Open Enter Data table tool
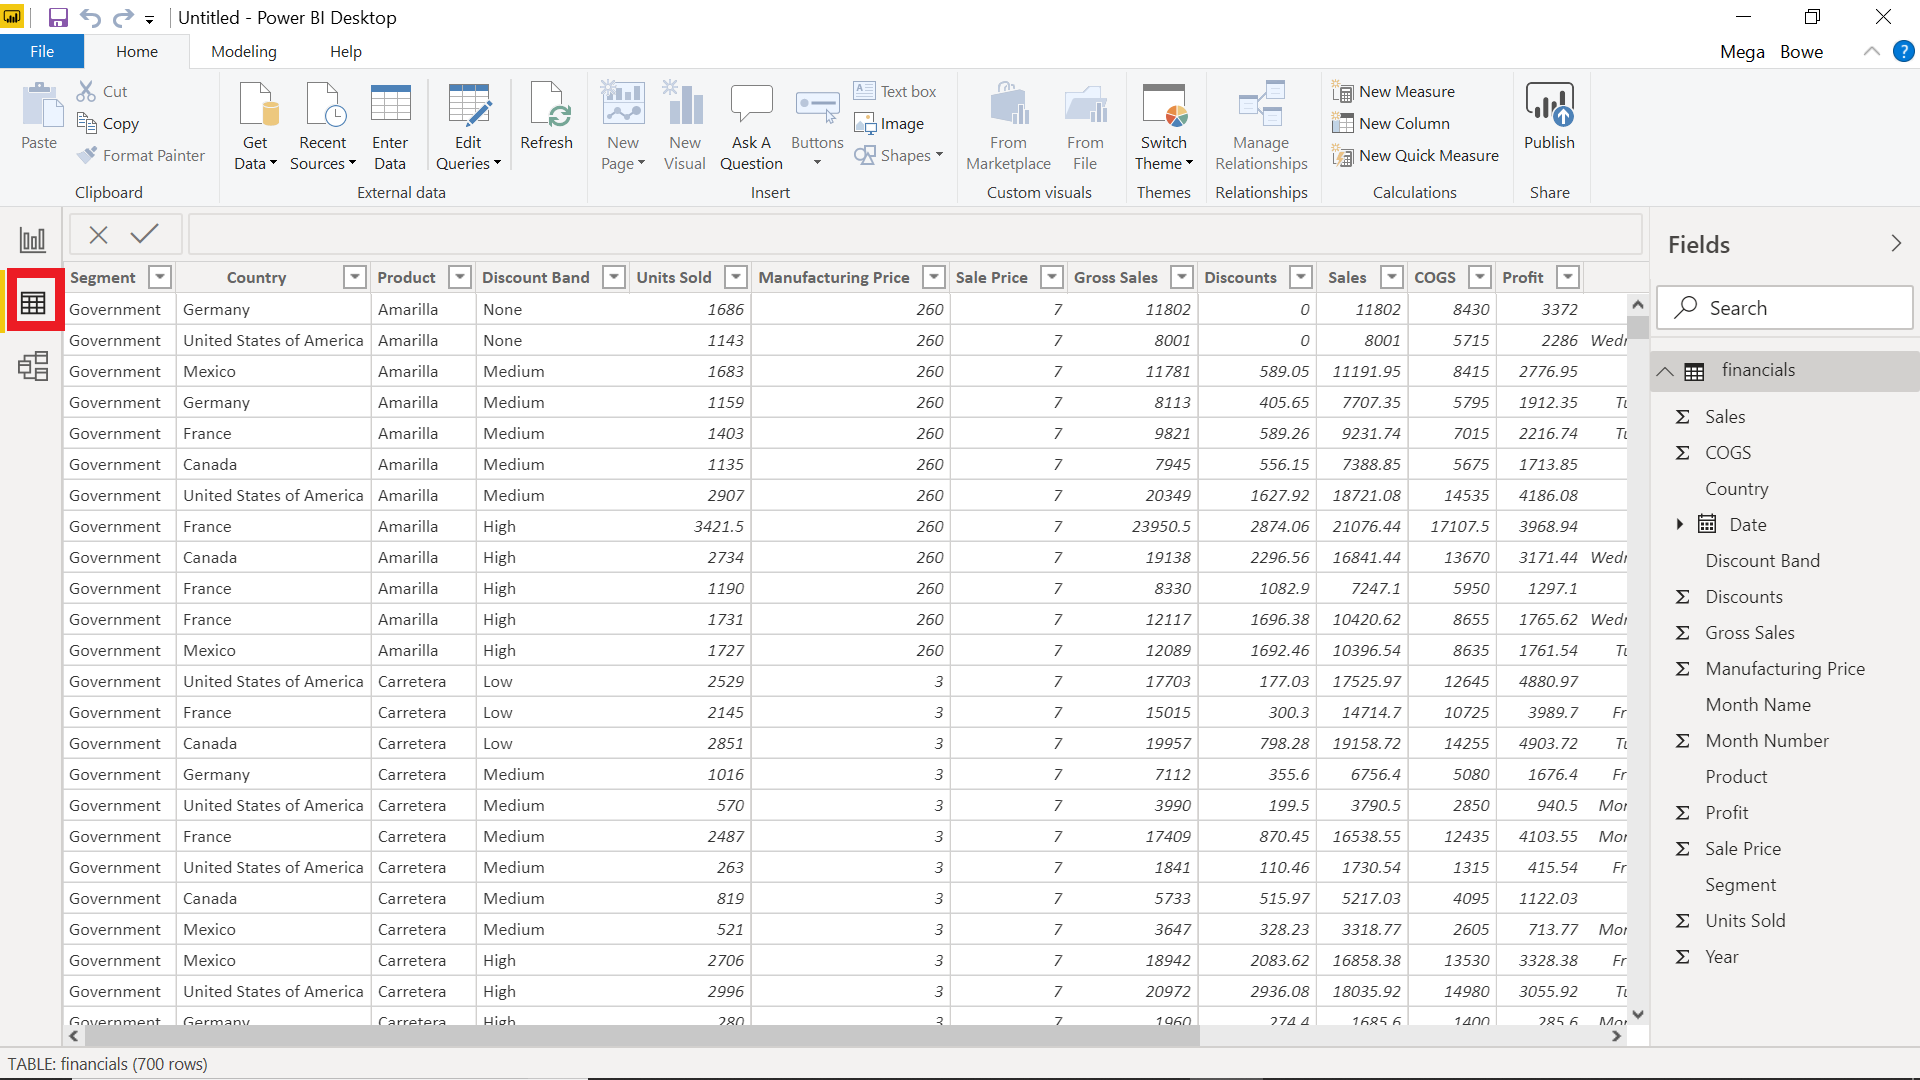This screenshot has width=1920, height=1080. 390,127
